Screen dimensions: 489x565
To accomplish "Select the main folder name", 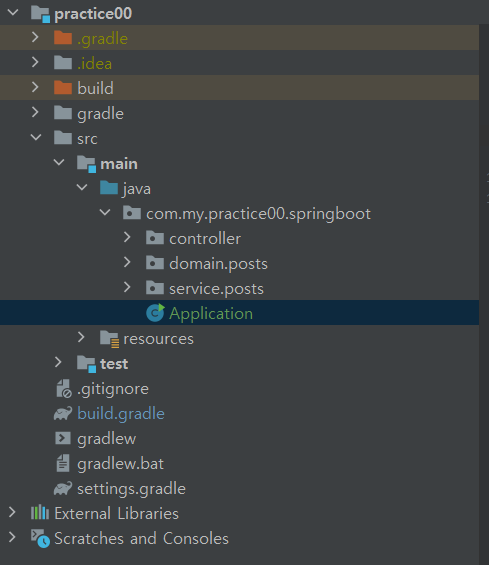I will click(x=119, y=164).
